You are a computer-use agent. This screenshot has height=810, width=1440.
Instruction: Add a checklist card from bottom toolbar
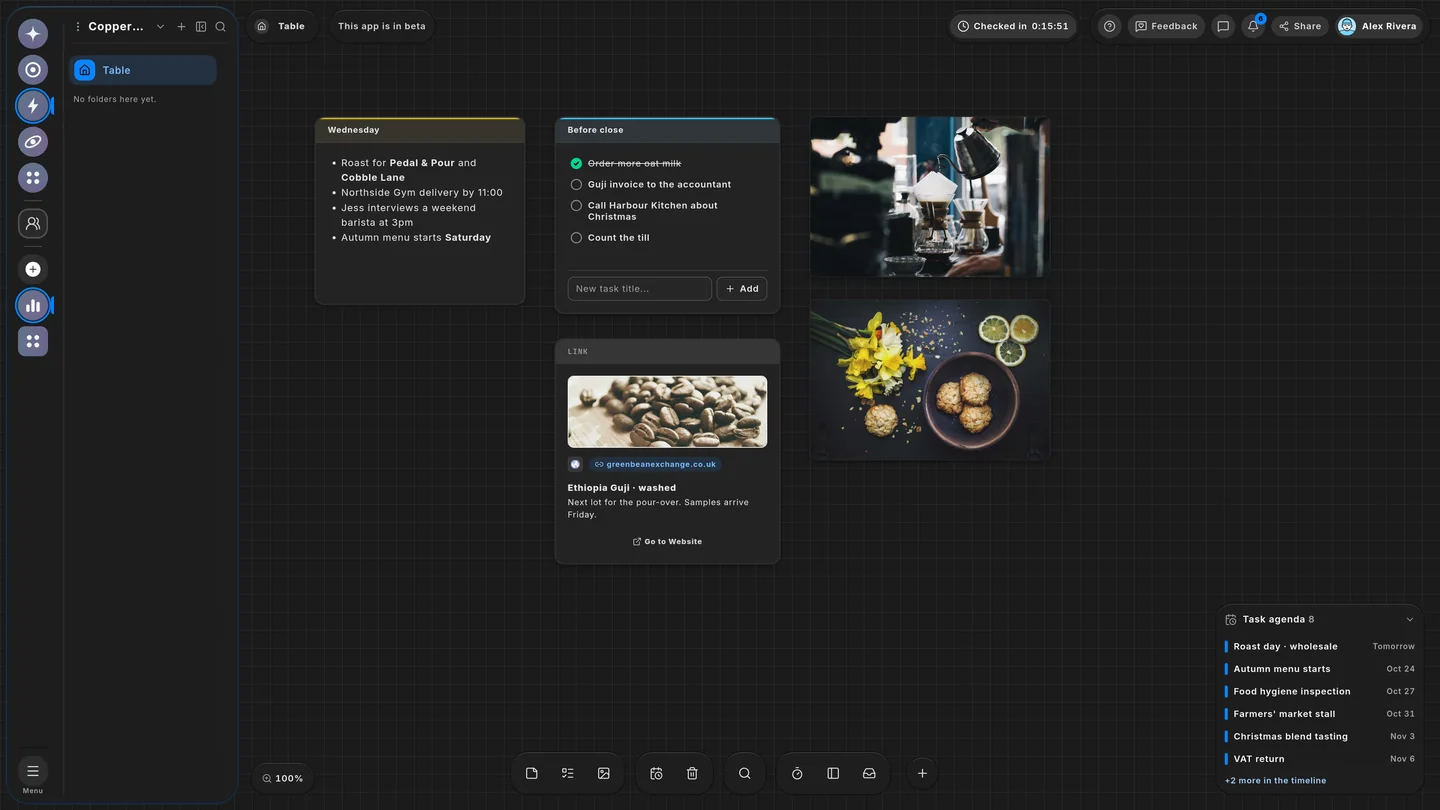[568, 774]
